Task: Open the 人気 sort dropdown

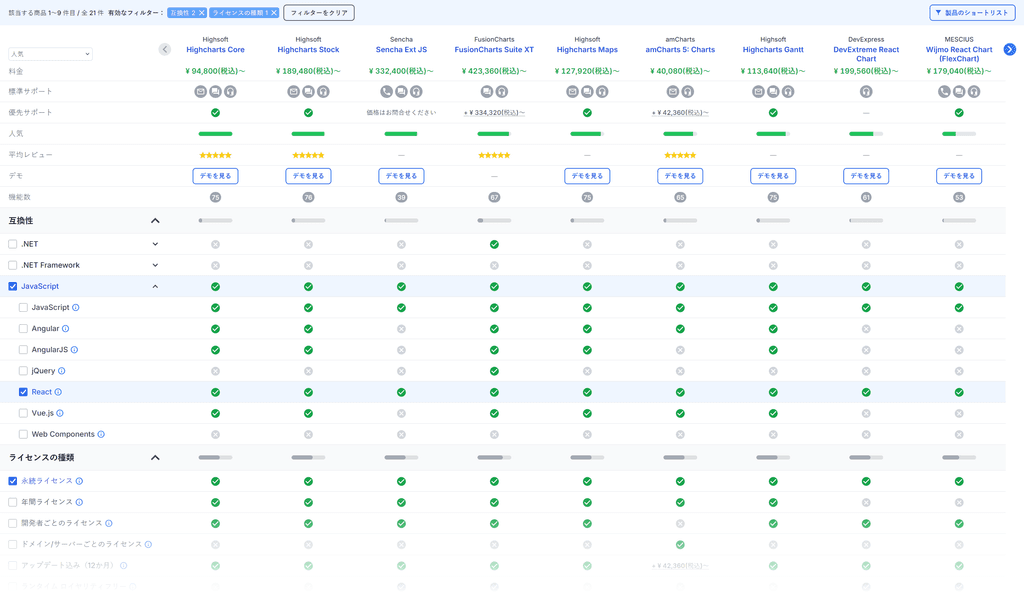Action: coord(50,54)
